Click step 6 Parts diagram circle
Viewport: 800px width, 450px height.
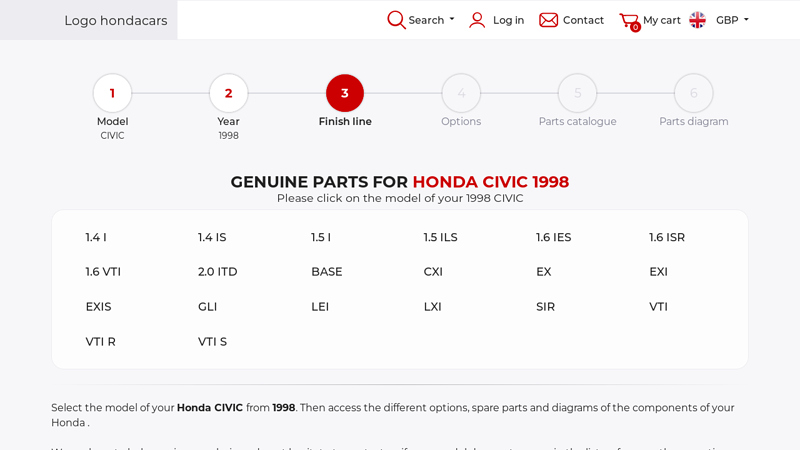(694, 93)
